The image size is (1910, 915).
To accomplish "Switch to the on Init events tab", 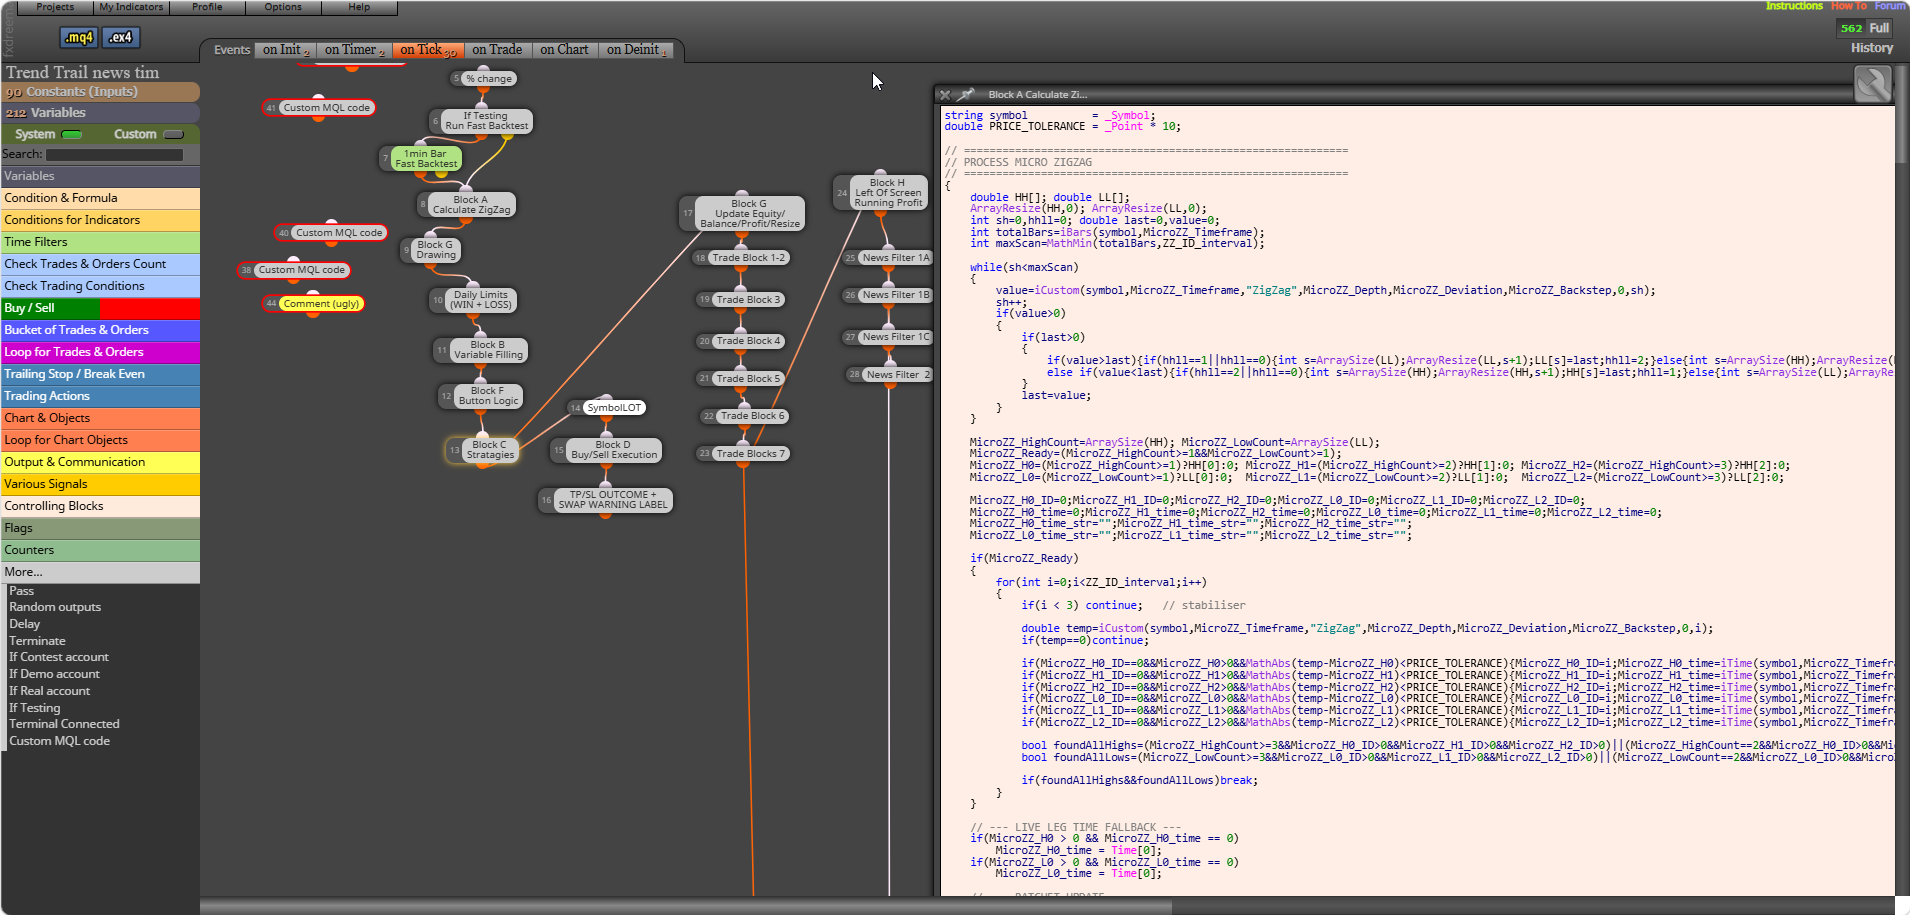I will click(286, 50).
